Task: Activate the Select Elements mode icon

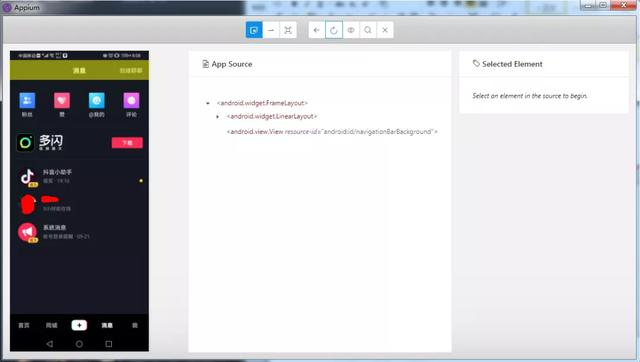Action: coord(254,30)
